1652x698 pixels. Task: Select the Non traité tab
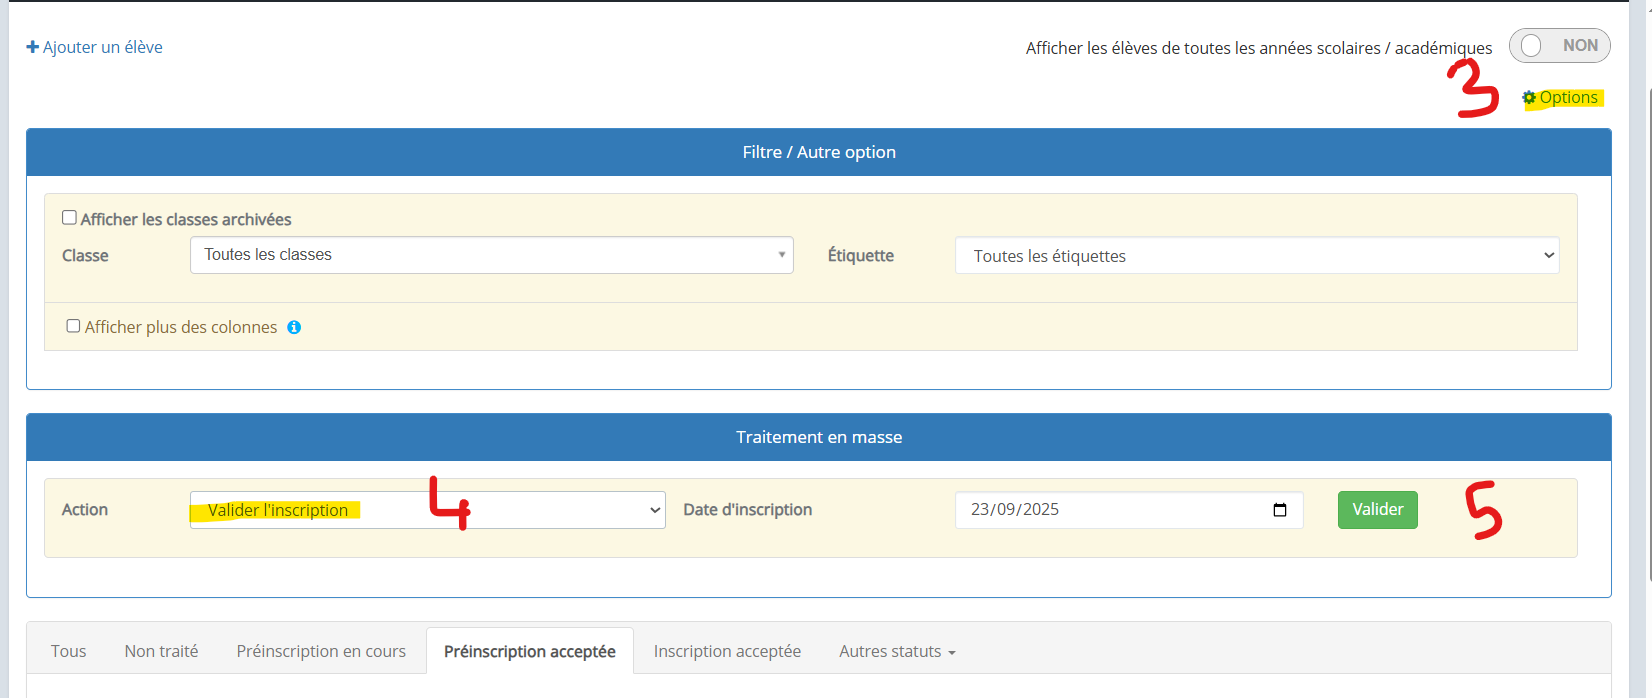tap(161, 652)
